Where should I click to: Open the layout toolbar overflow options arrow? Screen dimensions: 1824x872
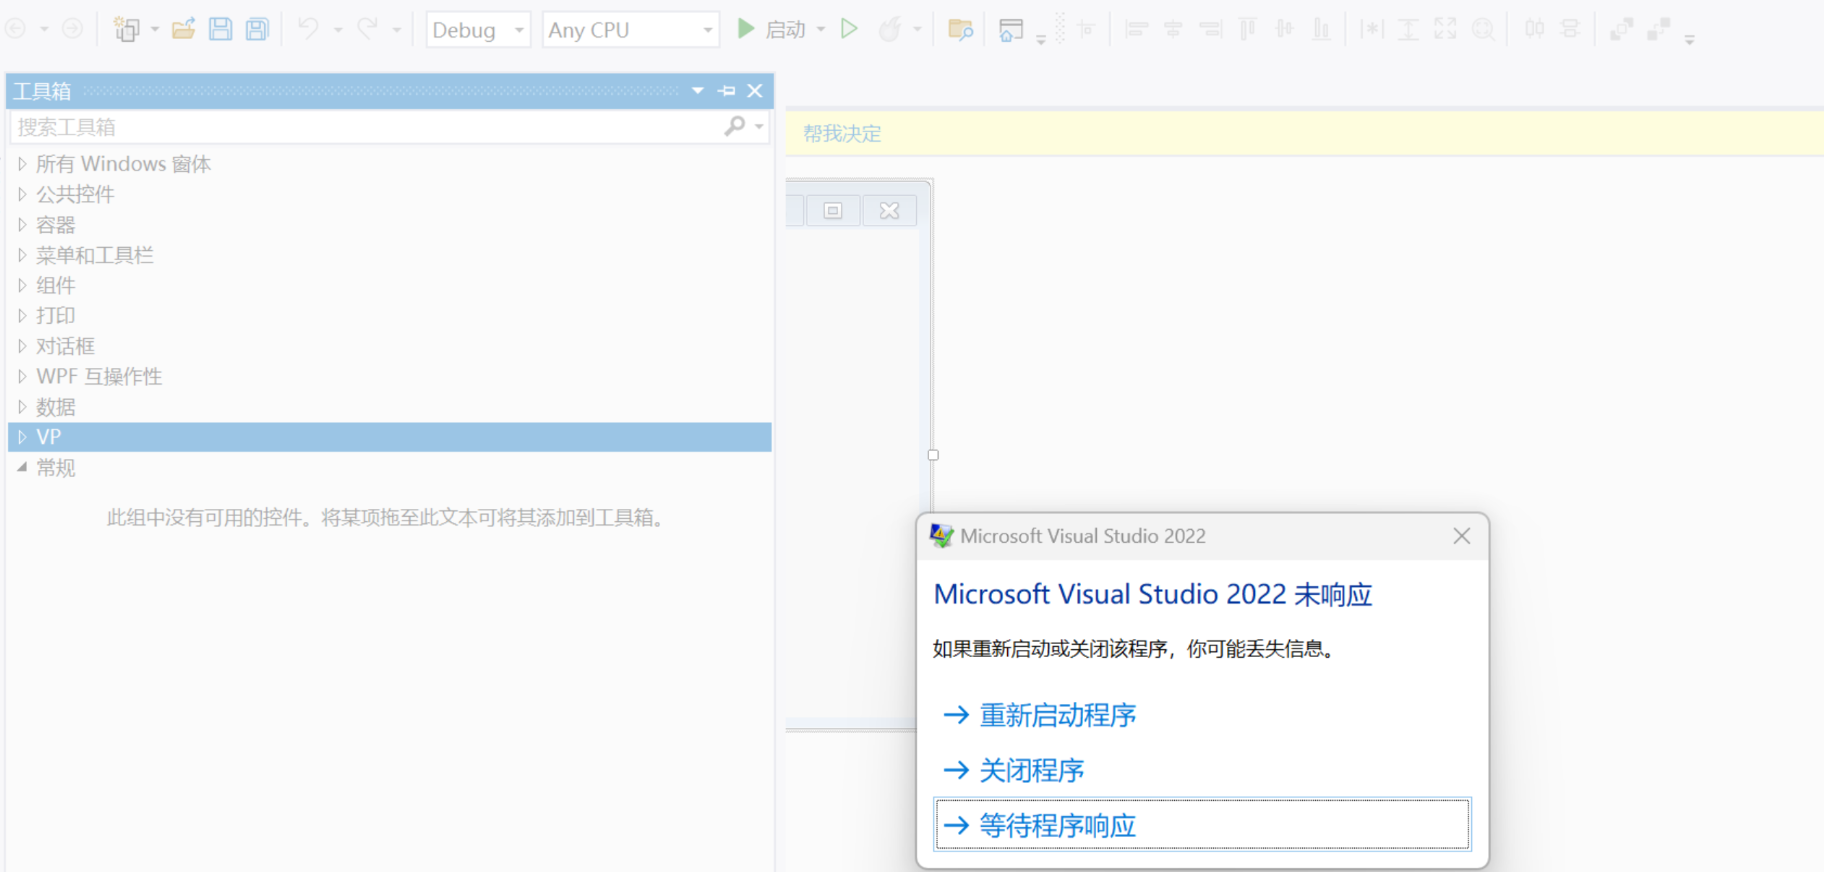click(1689, 40)
